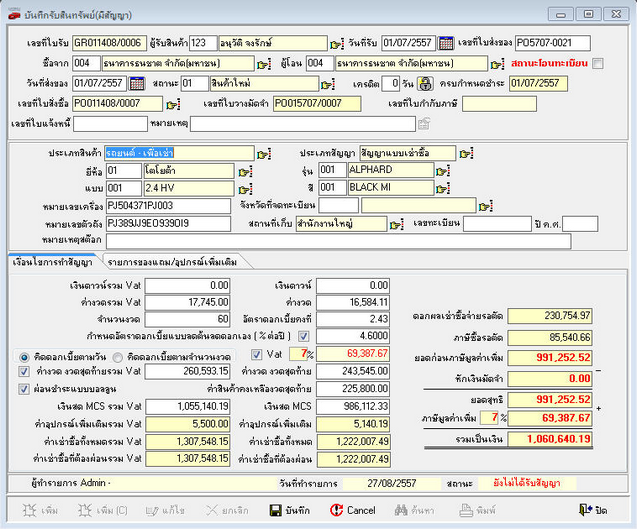Click the ค้นหา search button
The image size is (637, 529).
coord(414,510)
